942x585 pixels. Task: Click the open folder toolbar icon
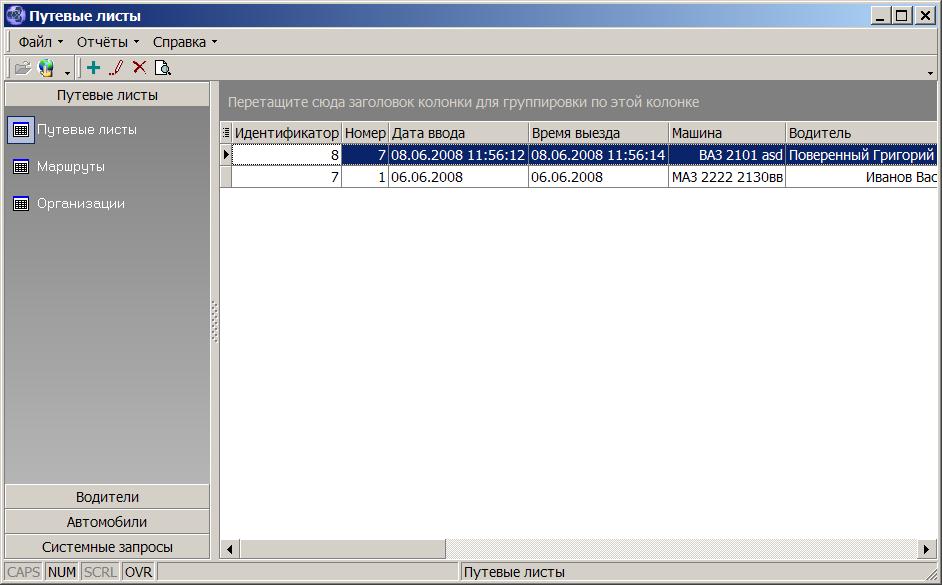click(x=22, y=68)
